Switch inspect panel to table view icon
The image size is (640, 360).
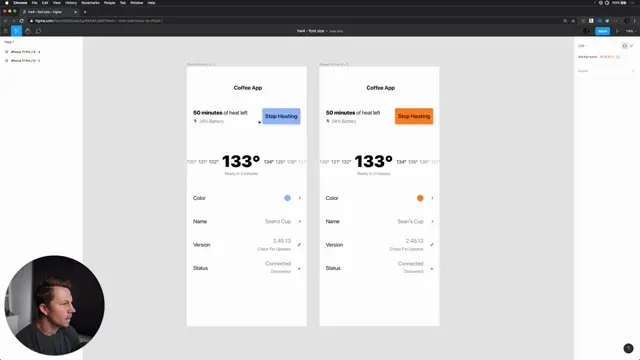click(x=631, y=46)
